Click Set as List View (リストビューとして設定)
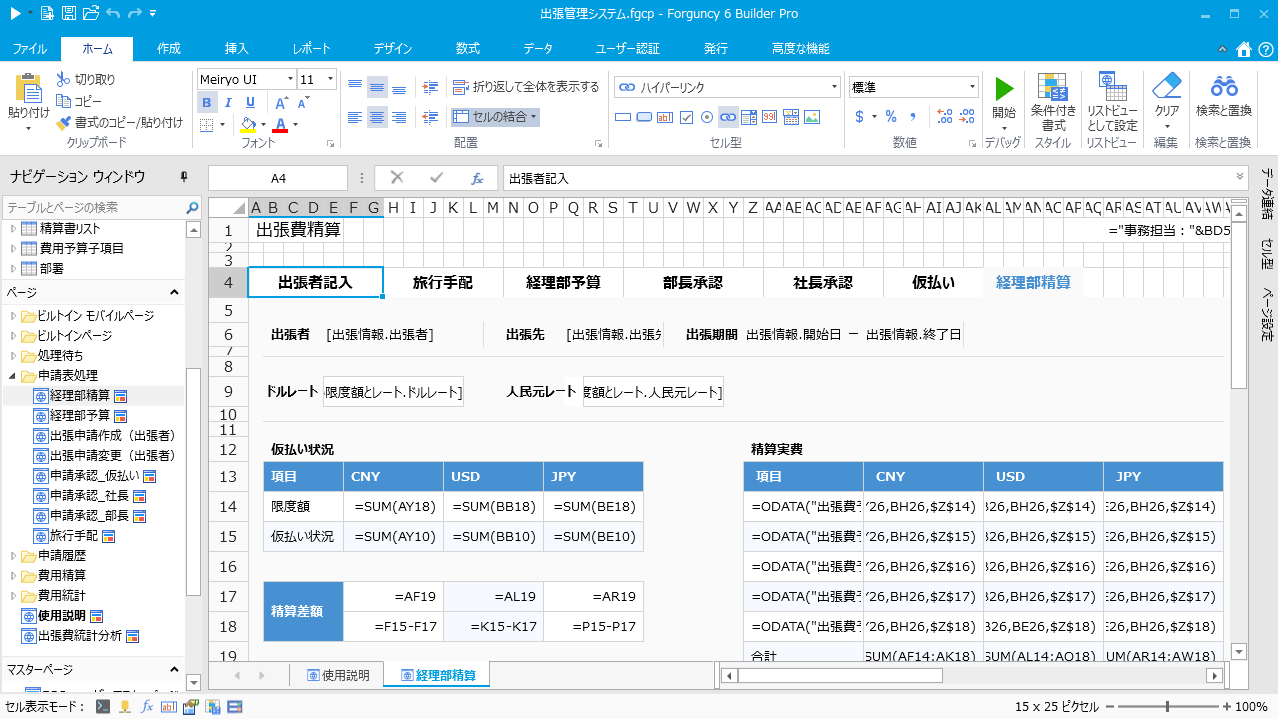The height and width of the screenshot is (719, 1278). click(1112, 101)
